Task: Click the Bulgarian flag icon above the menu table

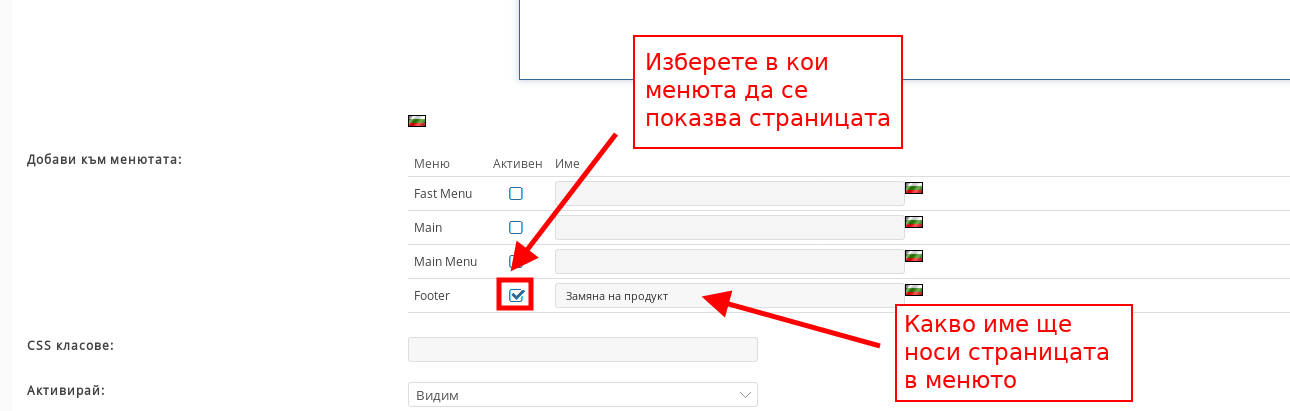Action: pyautogui.click(x=417, y=121)
